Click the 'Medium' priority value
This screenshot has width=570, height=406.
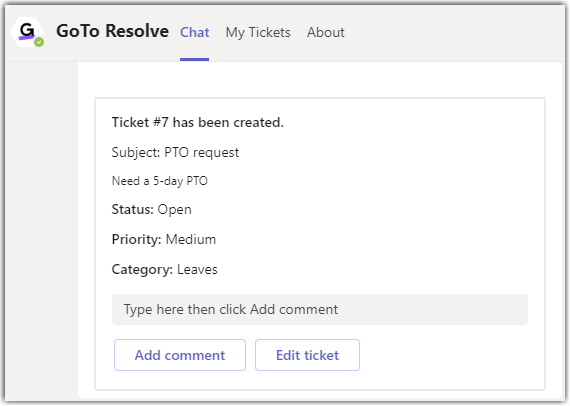pyautogui.click(x=191, y=240)
